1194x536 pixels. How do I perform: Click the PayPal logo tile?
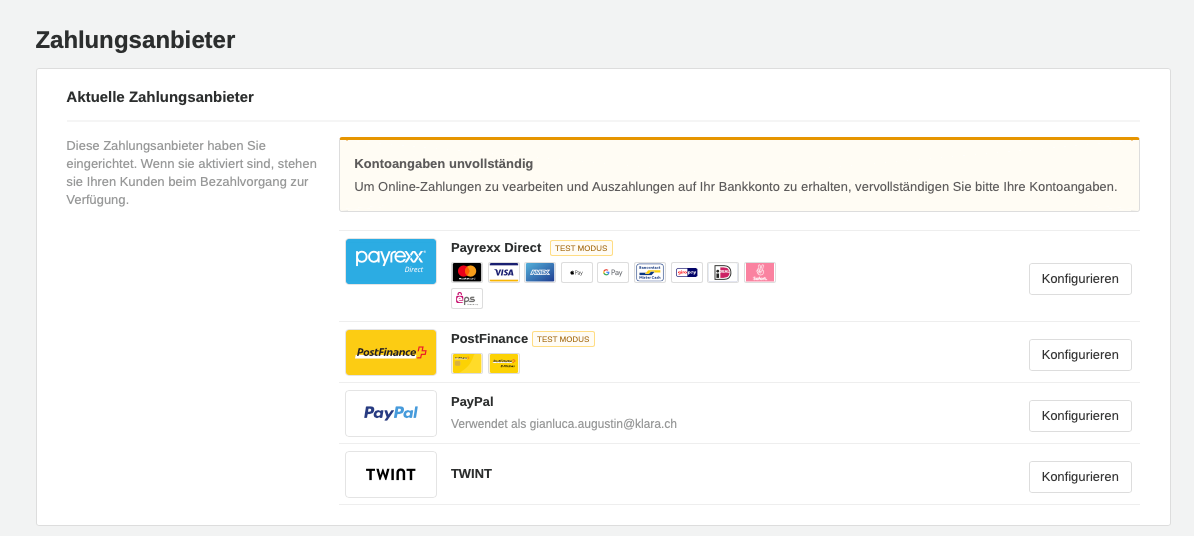pos(391,413)
